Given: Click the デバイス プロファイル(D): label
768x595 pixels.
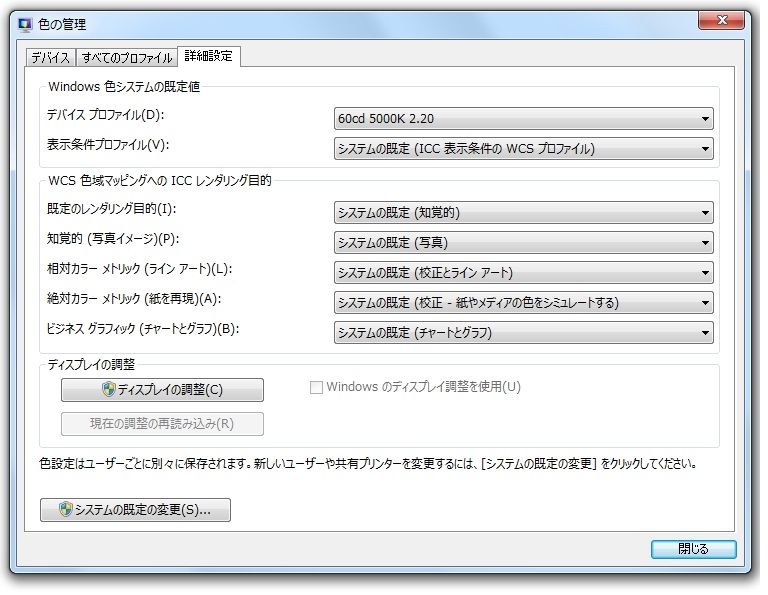Looking at the screenshot, I should click(x=105, y=115).
